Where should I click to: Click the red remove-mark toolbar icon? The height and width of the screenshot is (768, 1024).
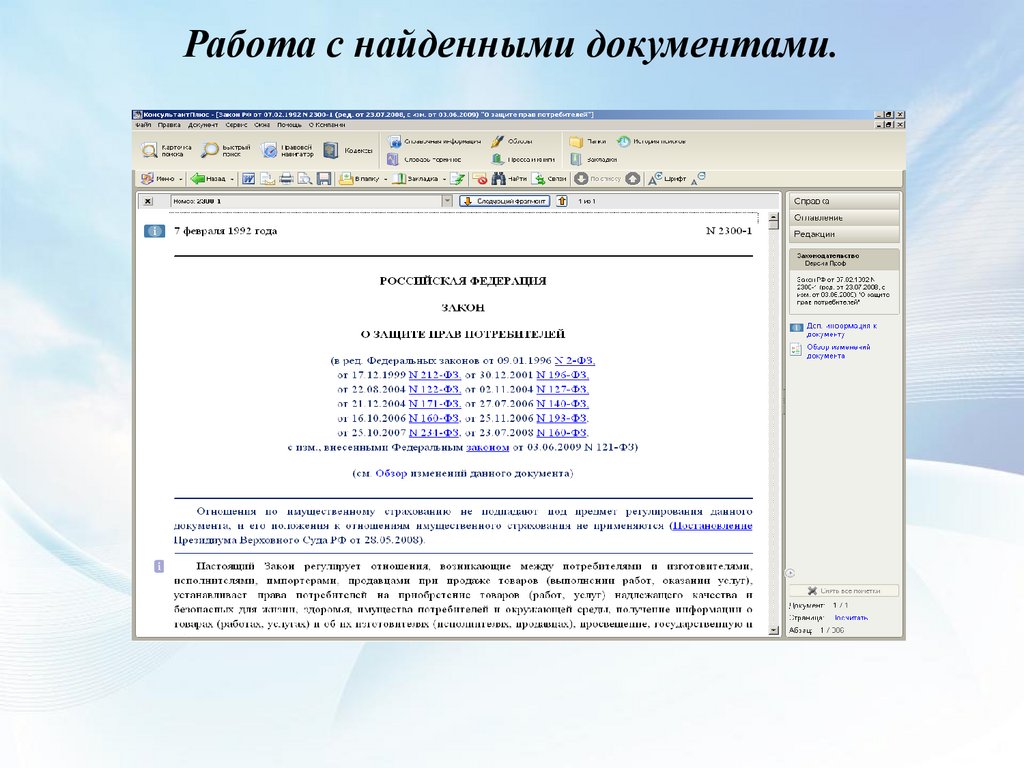click(x=480, y=178)
